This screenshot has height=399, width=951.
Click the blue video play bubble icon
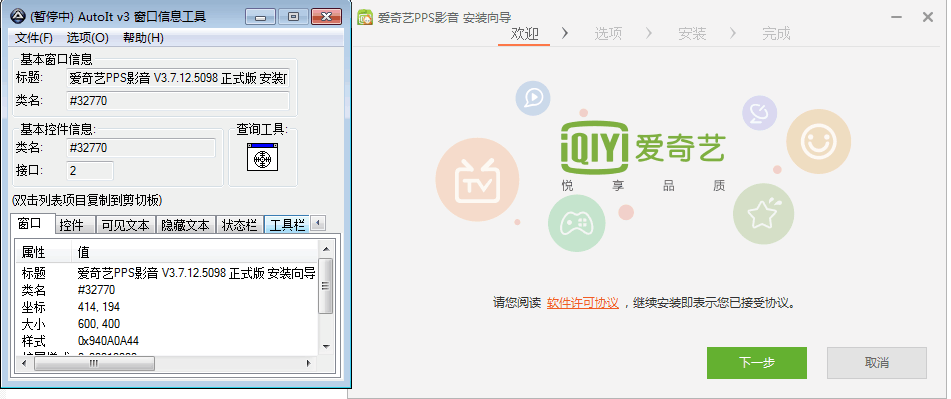point(533,98)
